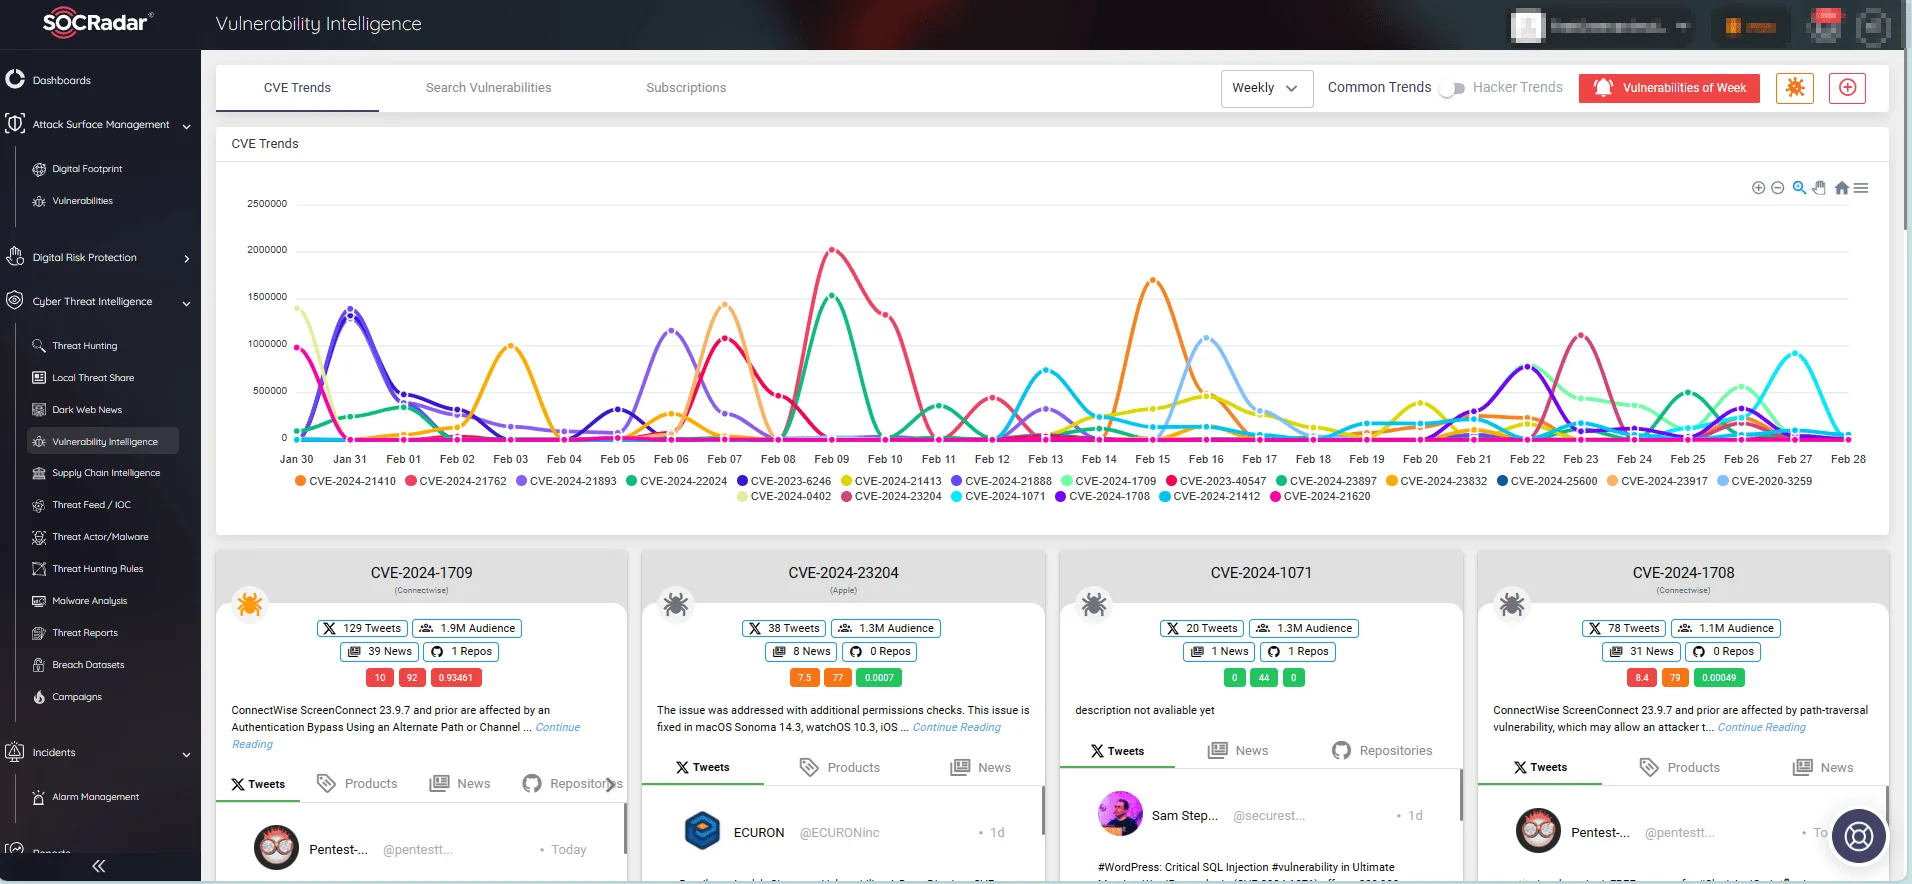Image resolution: width=1912 pixels, height=884 pixels.
Task: Open Supply Chain Intelligence sidebar item
Action: click(x=106, y=473)
